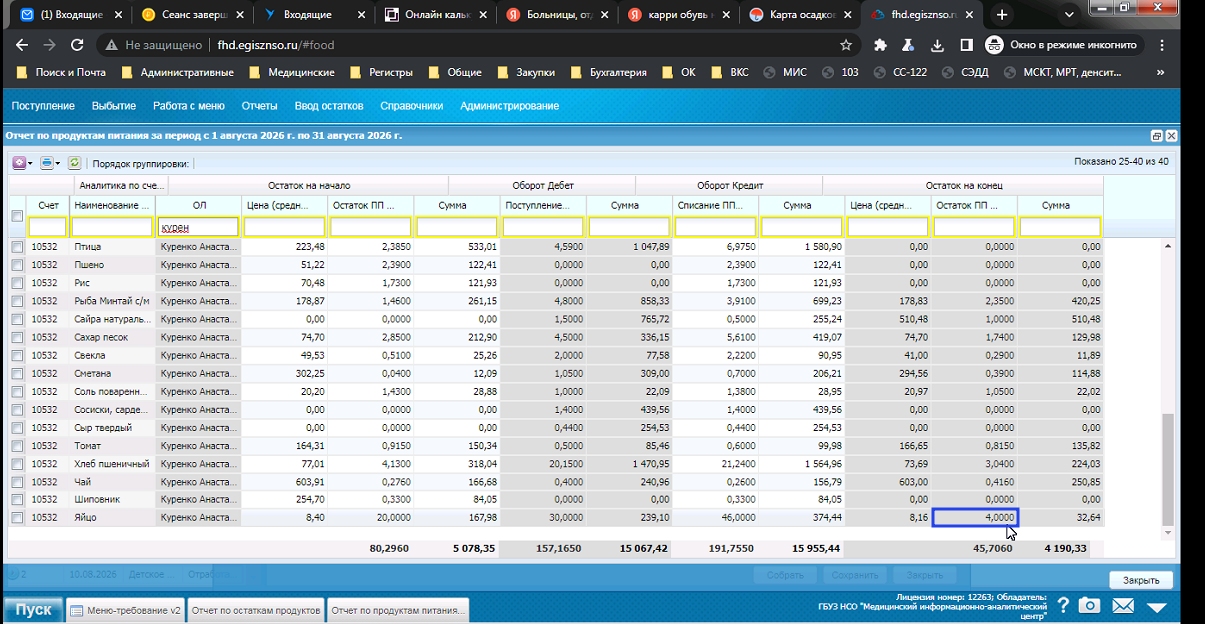Viewport: 1205px width, 624px height.
Task: Expand the dropdown arrow beside the gear icon
Action: (x=30, y=163)
